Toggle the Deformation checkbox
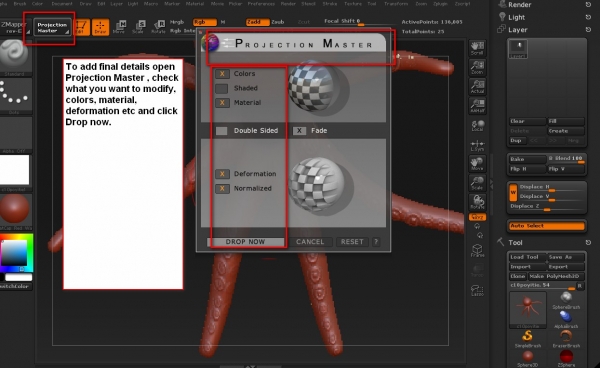 [222, 174]
